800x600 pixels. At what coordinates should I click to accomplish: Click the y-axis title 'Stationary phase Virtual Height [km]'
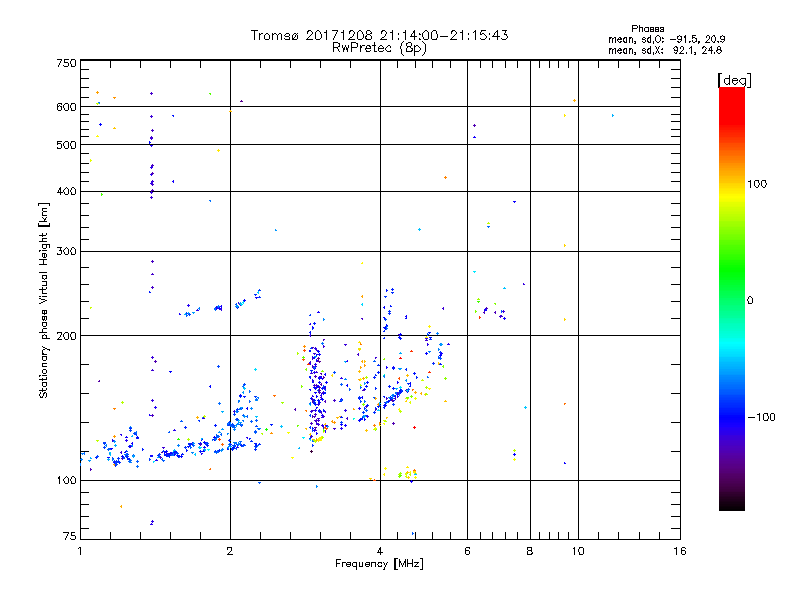click(44, 301)
